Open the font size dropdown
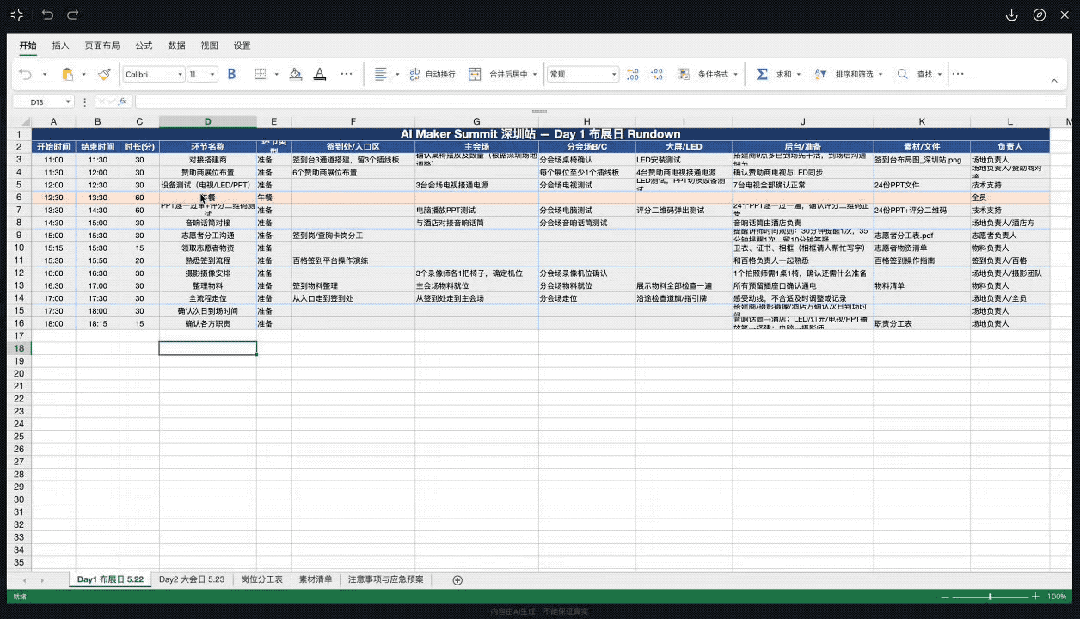 coord(212,74)
